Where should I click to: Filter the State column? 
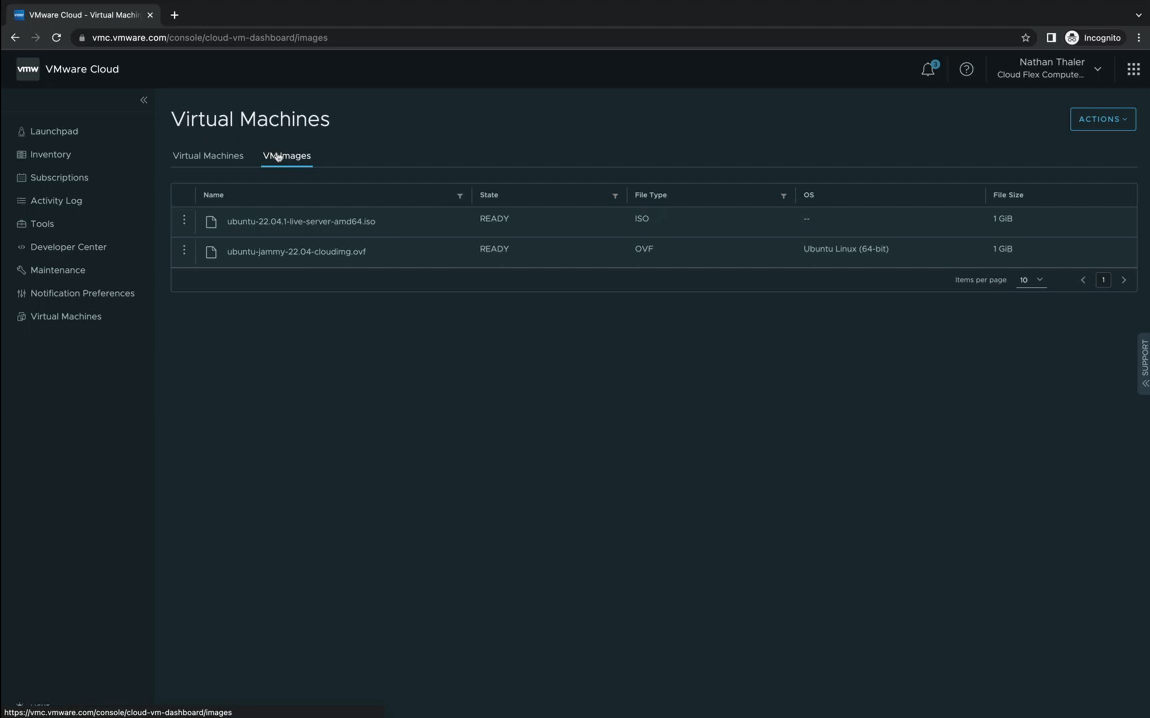615,196
